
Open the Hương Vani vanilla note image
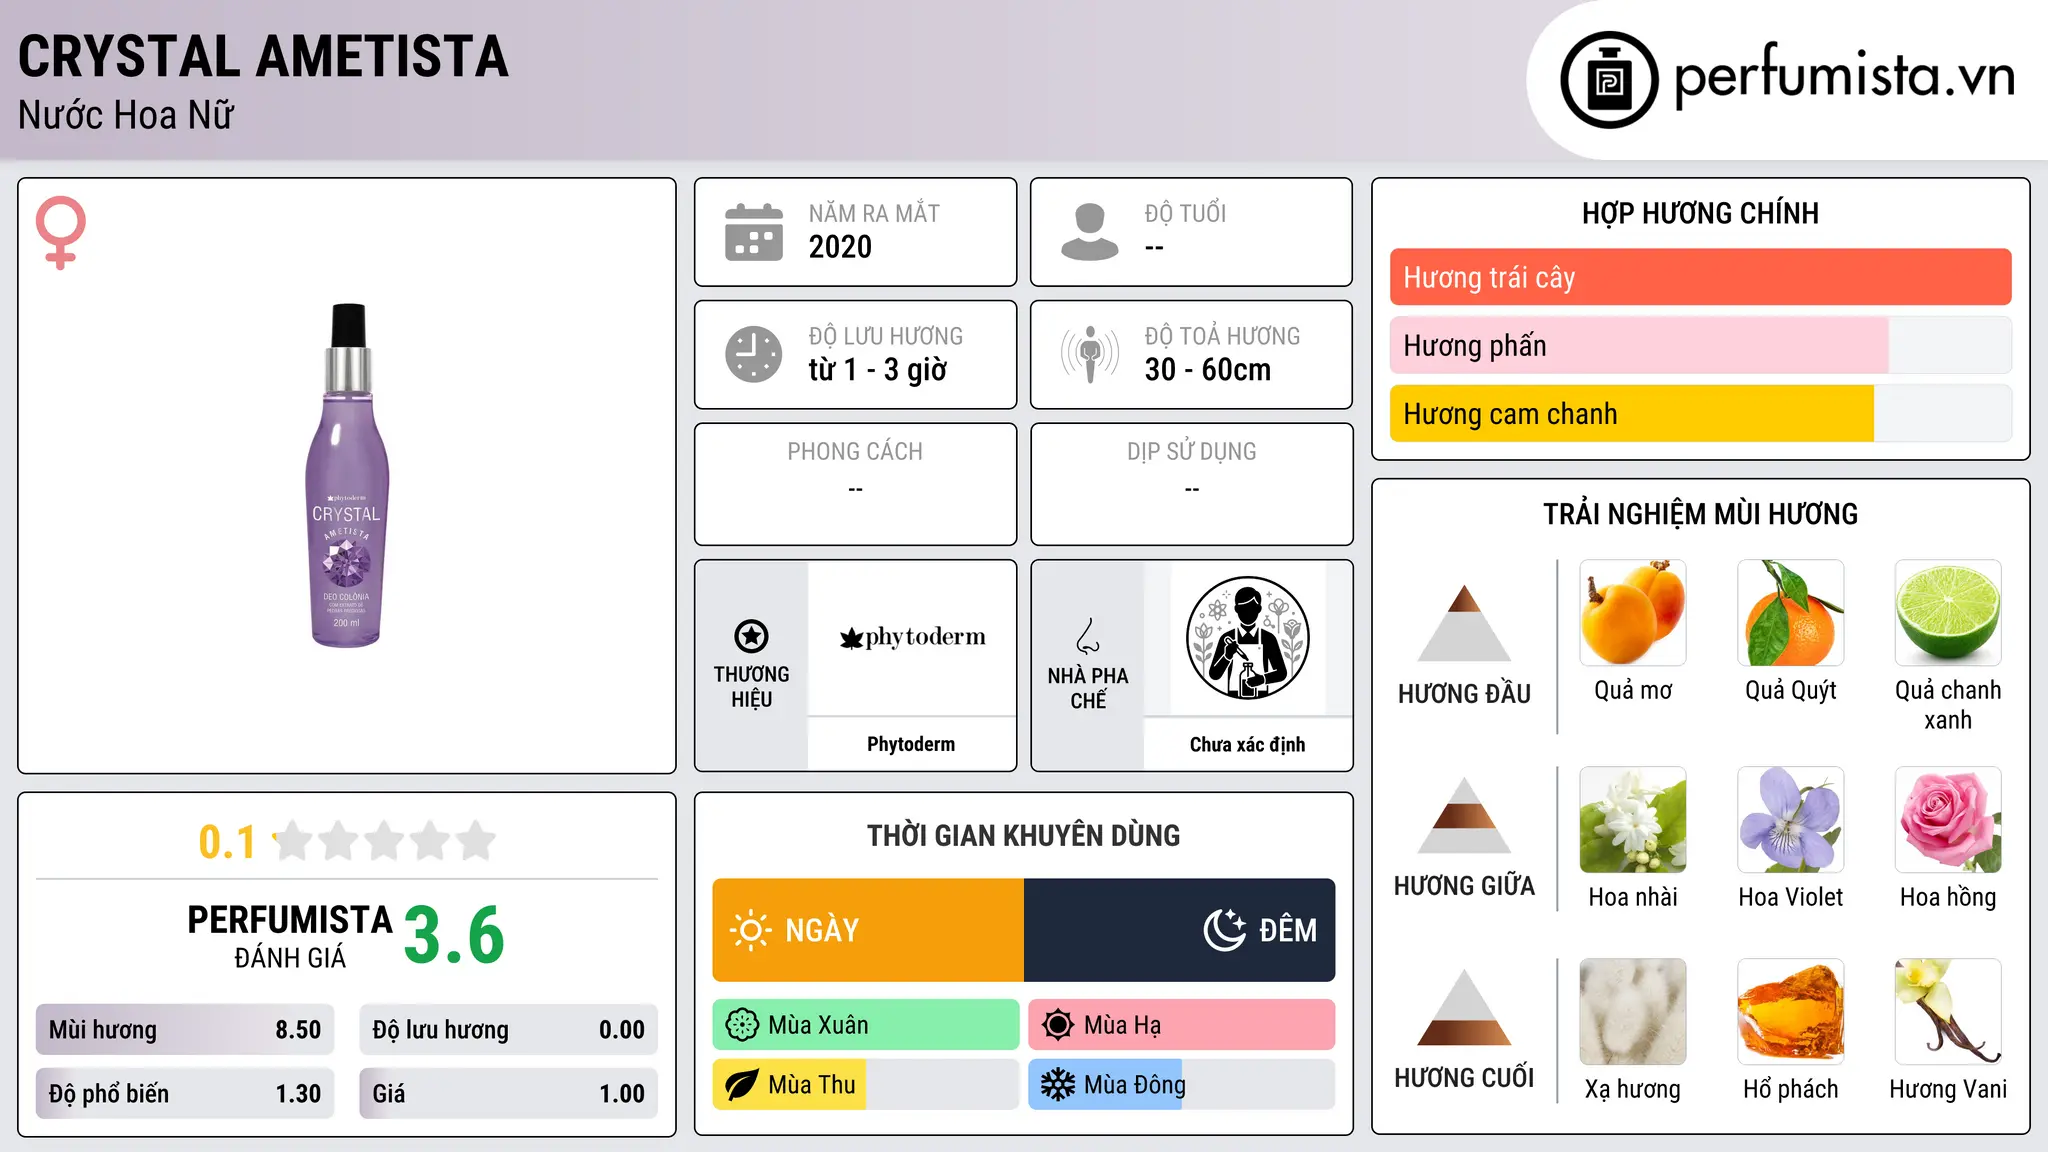coord(1948,1012)
